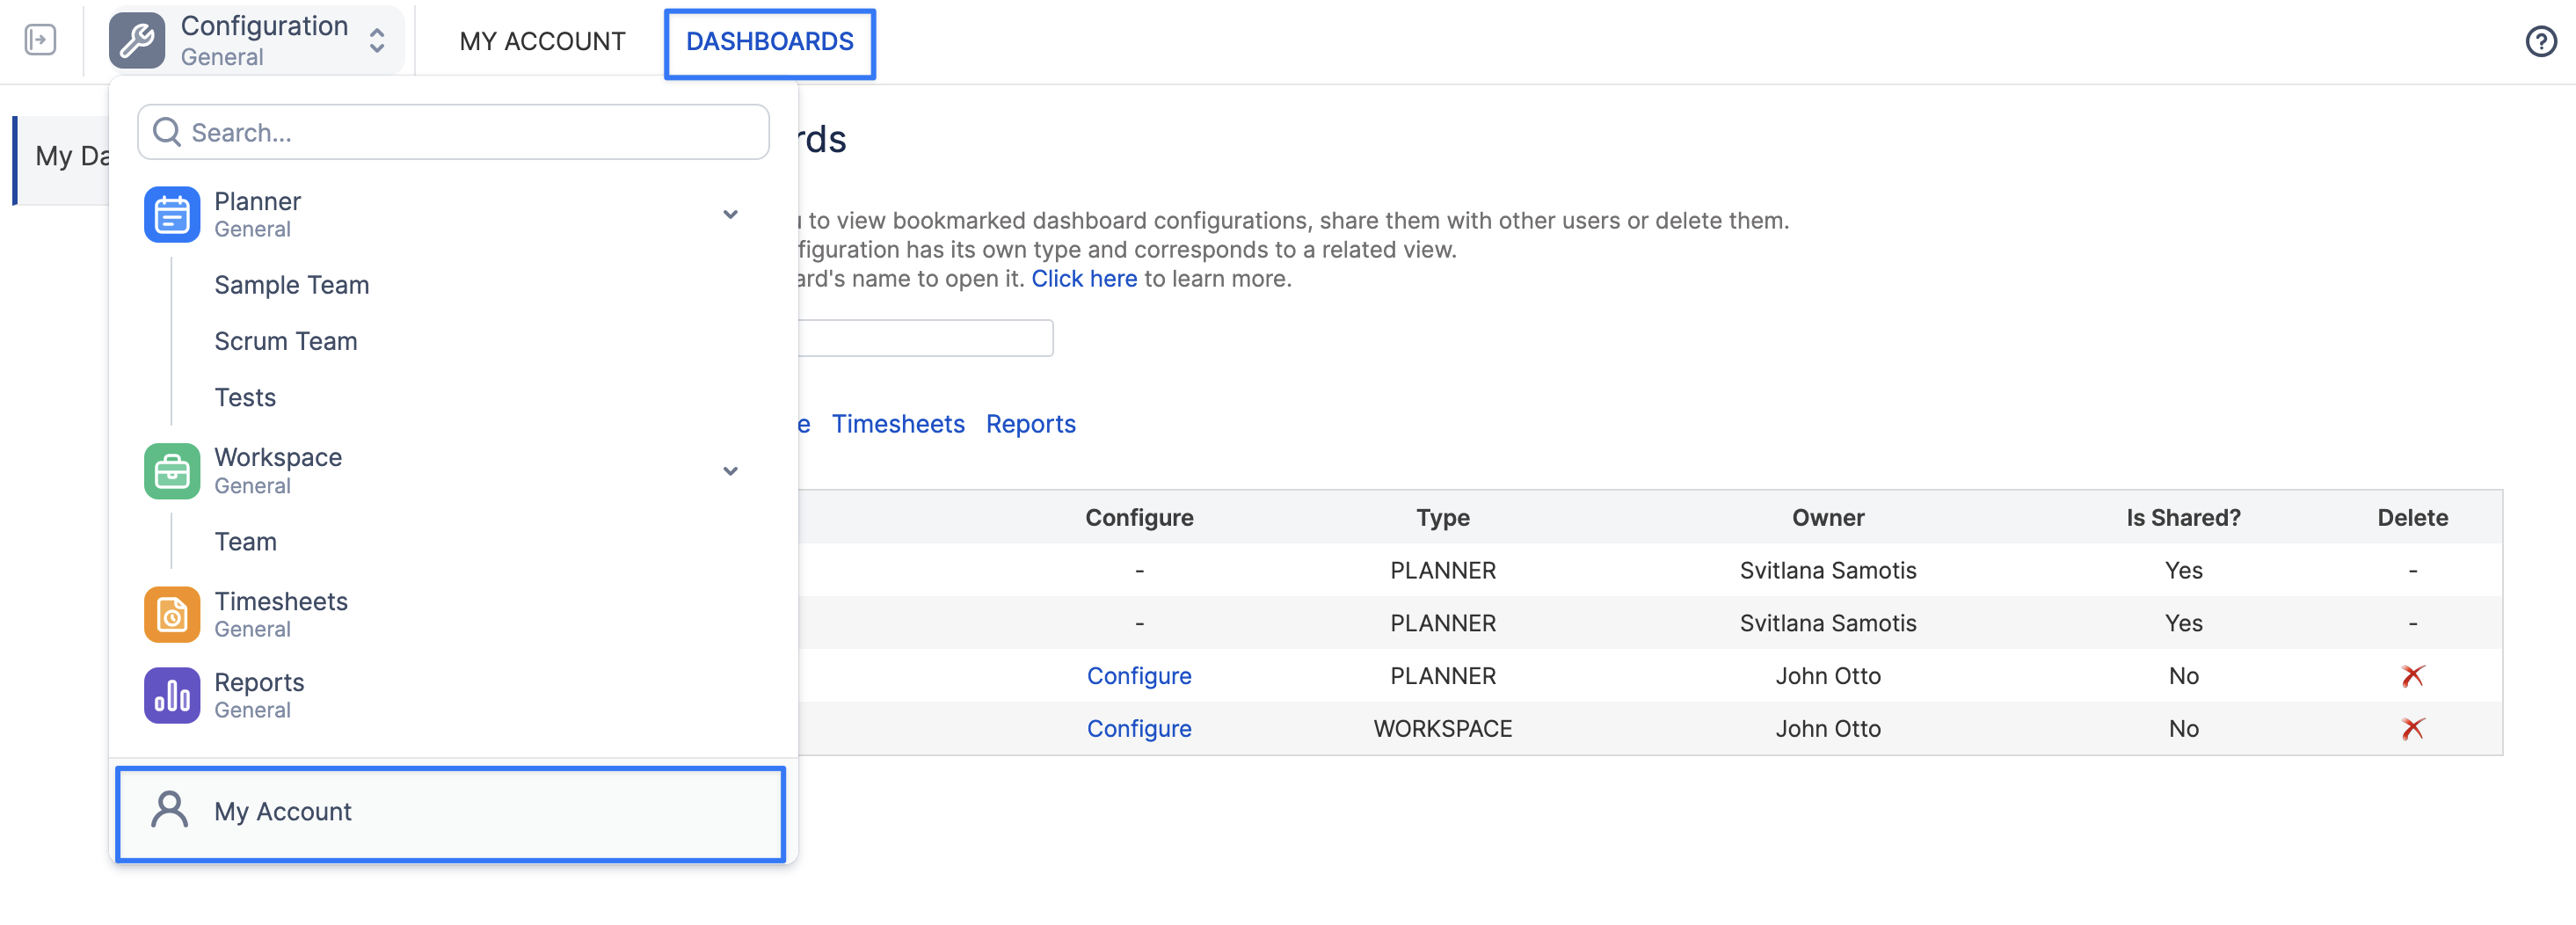
Task: Click the menu Search field
Action: 453,132
